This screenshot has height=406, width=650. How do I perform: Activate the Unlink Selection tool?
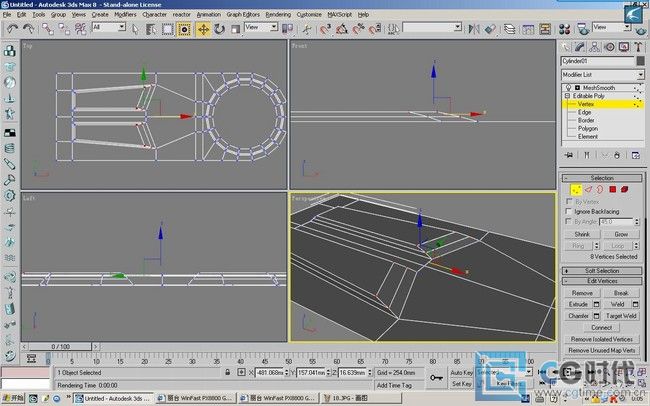point(64,29)
